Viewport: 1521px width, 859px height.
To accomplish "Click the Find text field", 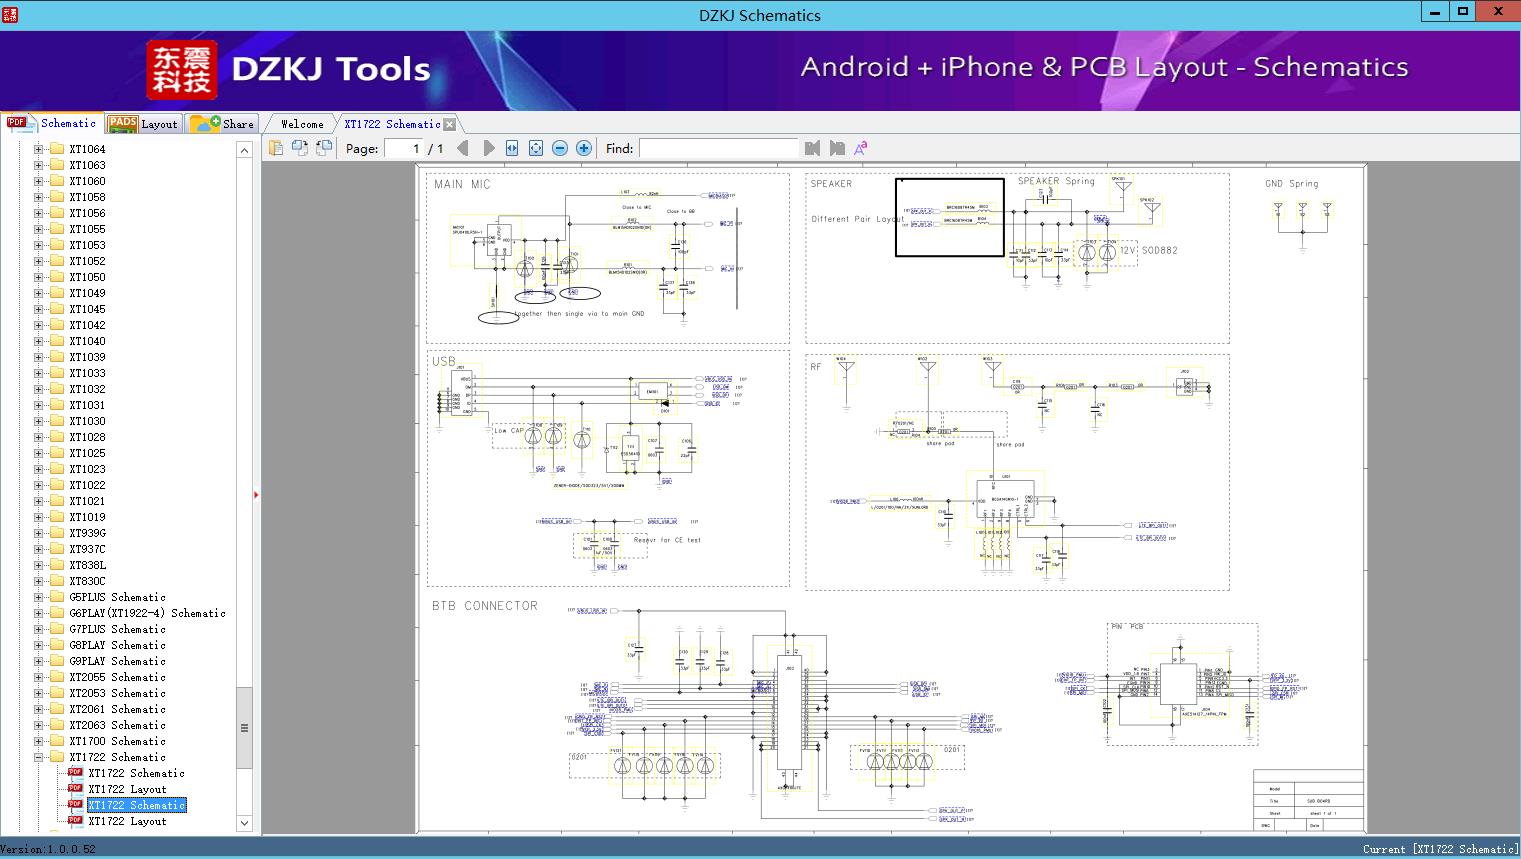I will [718, 148].
